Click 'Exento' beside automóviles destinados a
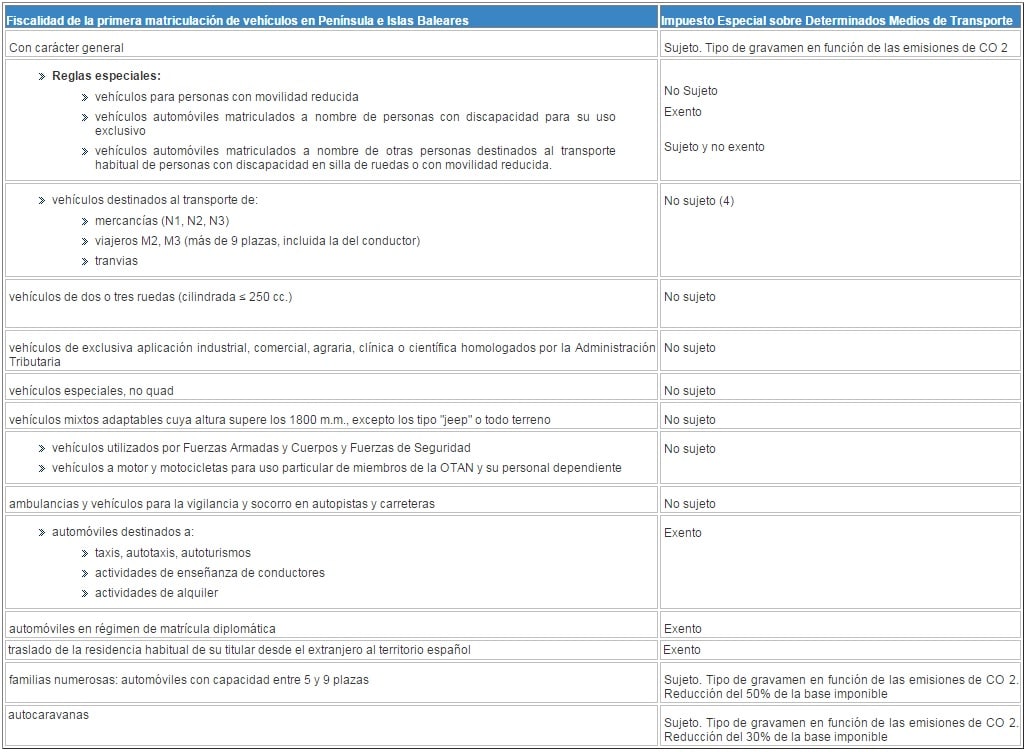This screenshot has height=752, width=1025. [682, 533]
